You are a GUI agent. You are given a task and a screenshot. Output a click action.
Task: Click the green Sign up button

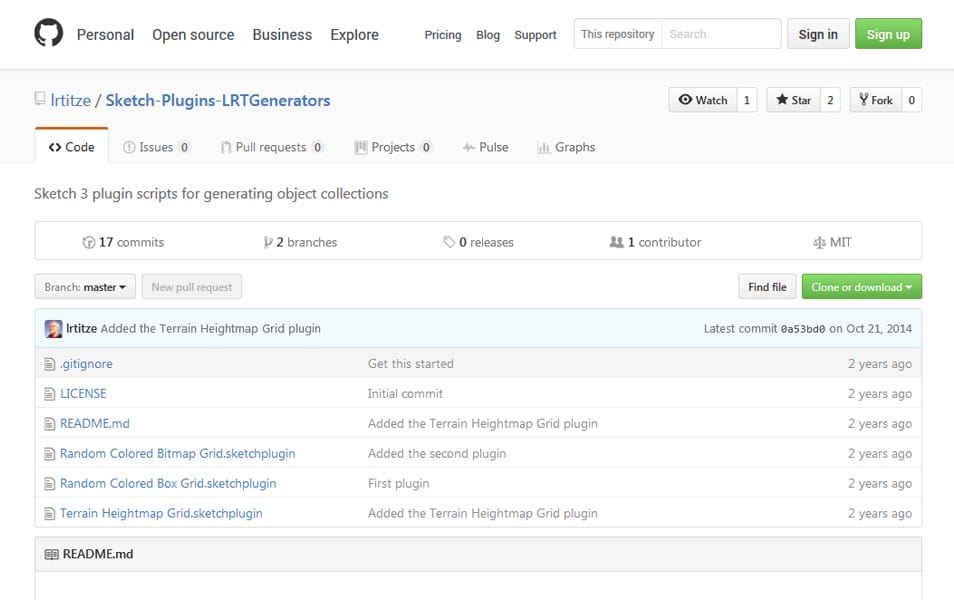[x=888, y=34]
